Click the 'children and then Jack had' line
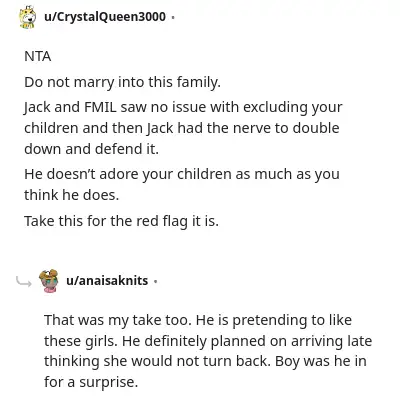 click(x=182, y=128)
